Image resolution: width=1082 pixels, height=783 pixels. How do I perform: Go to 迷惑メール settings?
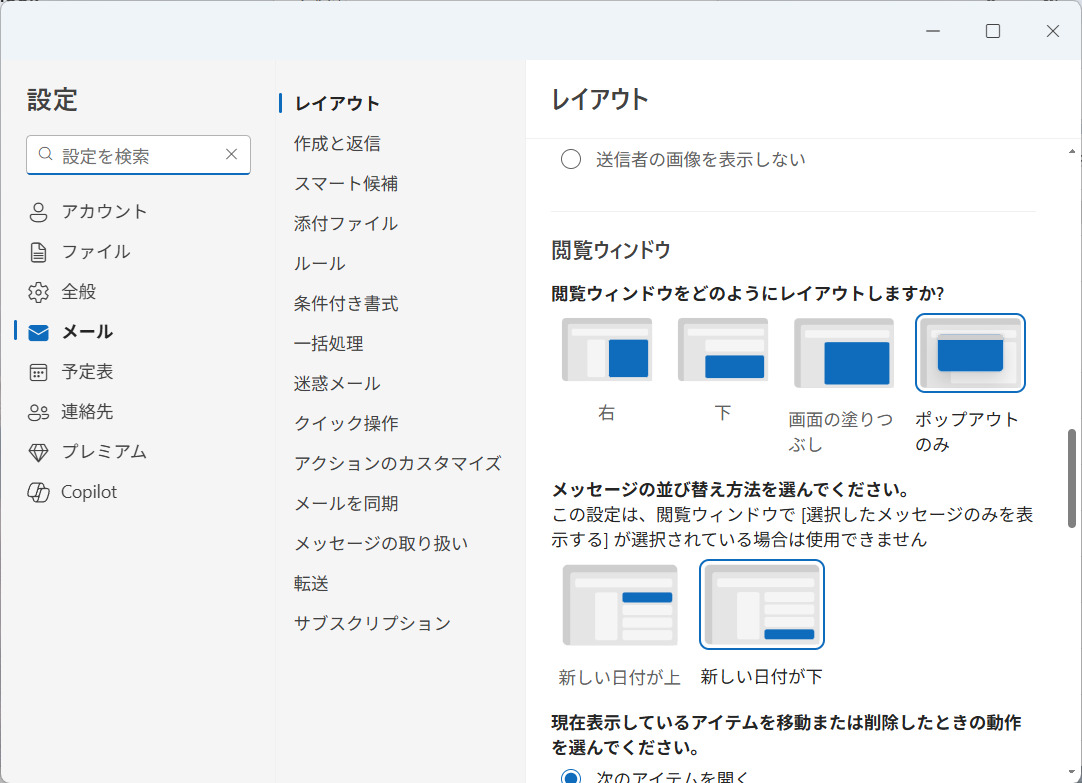point(337,383)
